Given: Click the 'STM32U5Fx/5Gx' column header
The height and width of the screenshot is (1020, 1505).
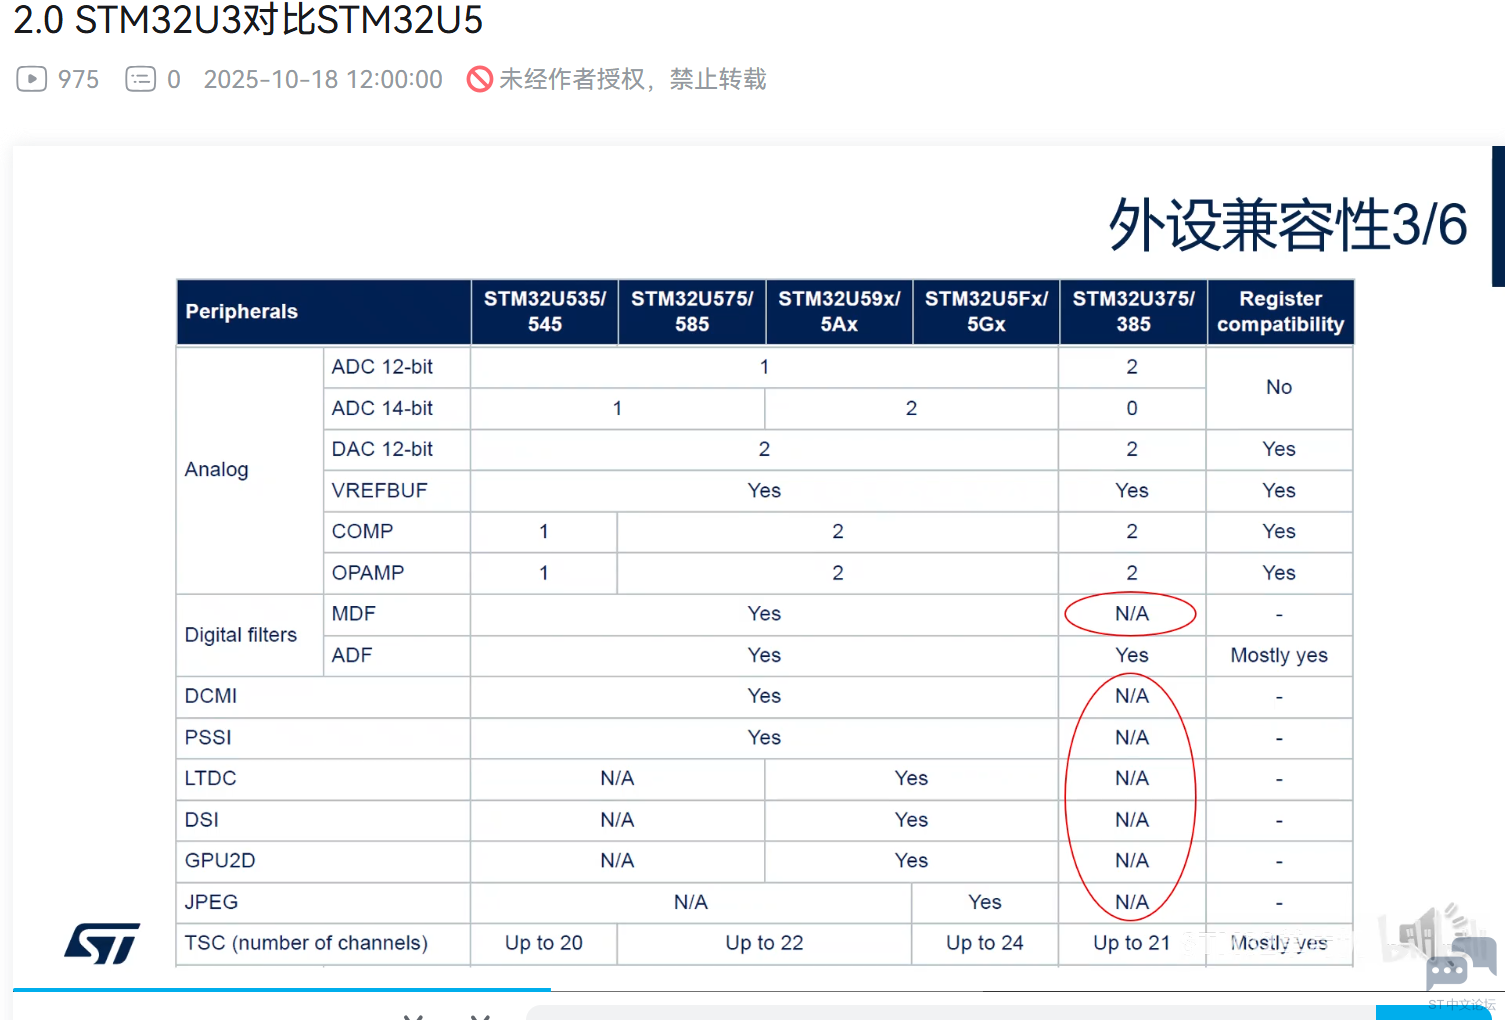Looking at the screenshot, I should click(x=986, y=311).
